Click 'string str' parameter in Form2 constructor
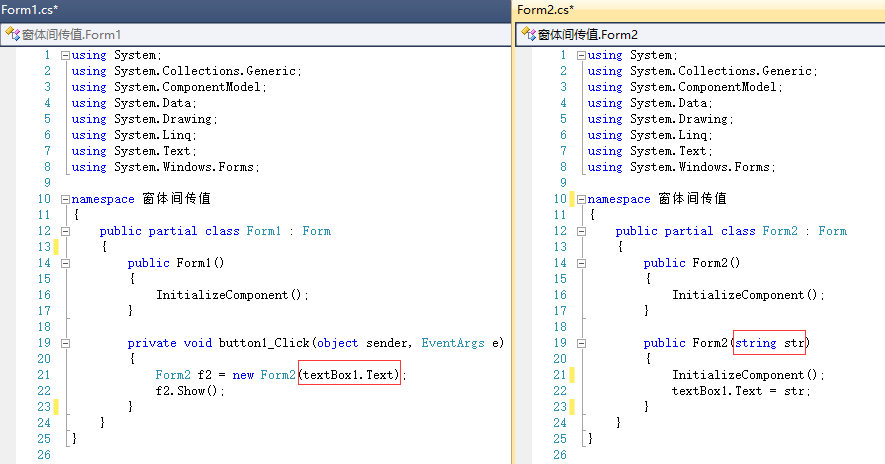Viewport: 885px width, 464px height. [x=770, y=343]
